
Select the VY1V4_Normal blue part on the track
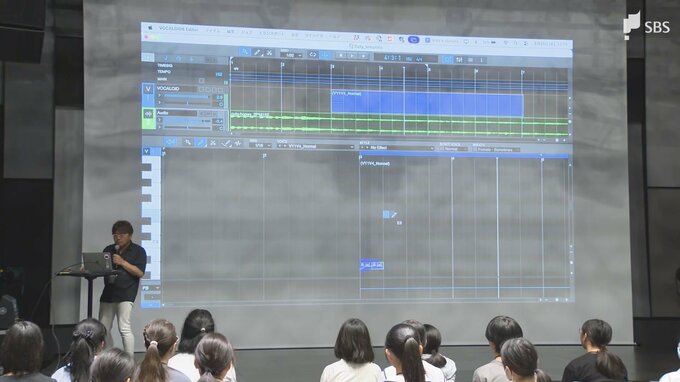[x=427, y=104]
